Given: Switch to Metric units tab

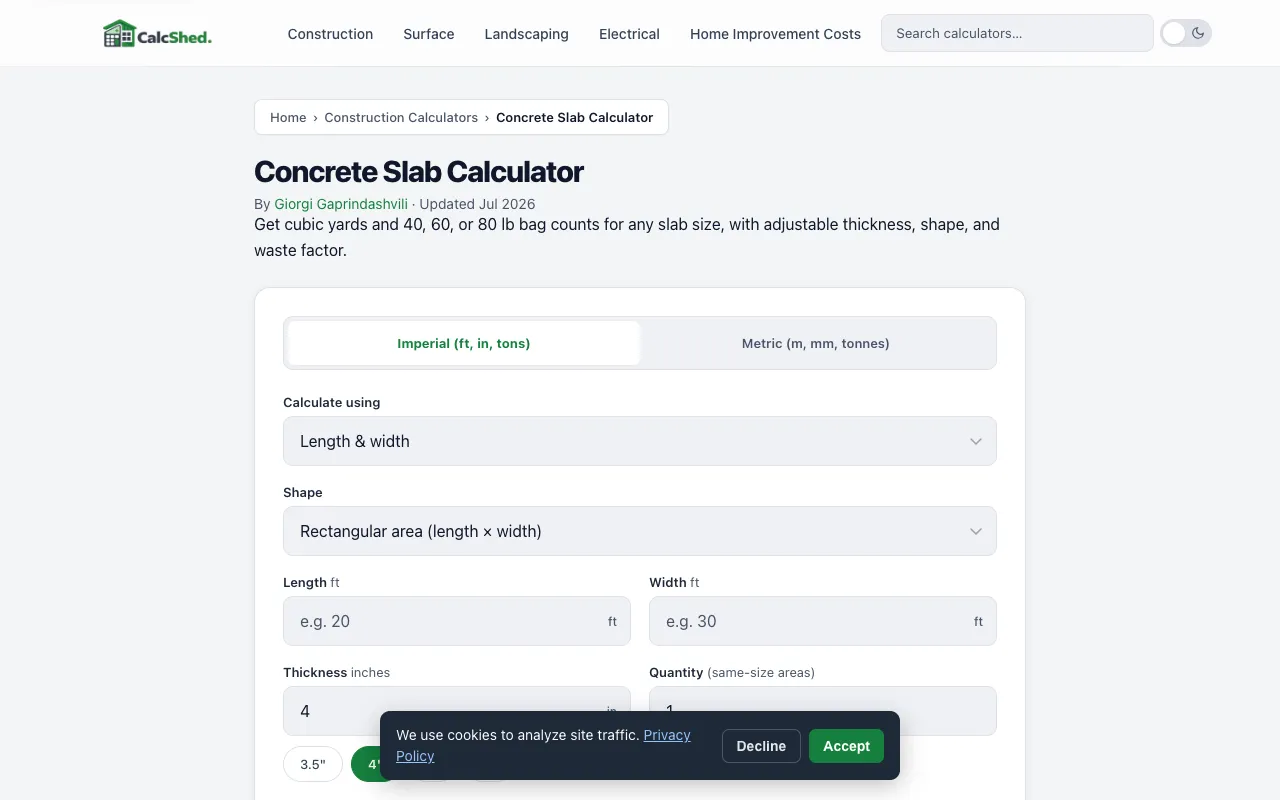Looking at the screenshot, I should pos(816,343).
